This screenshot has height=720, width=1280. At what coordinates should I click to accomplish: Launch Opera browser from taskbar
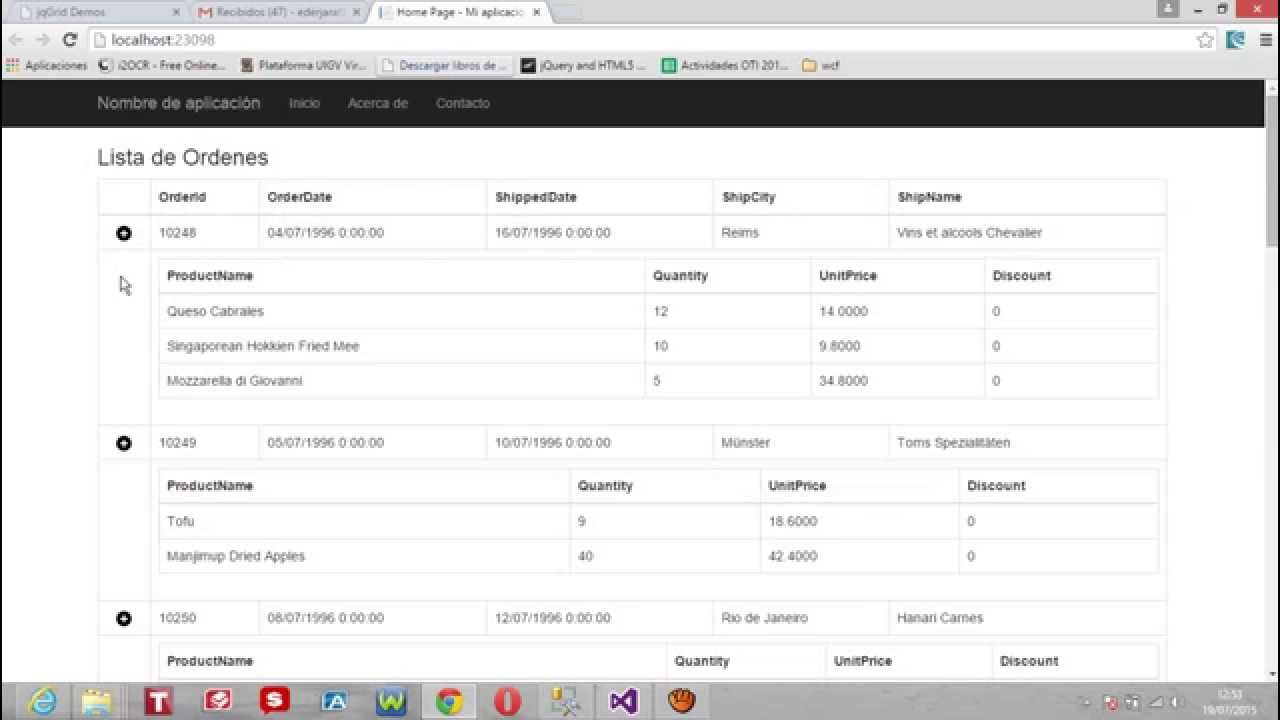(x=507, y=701)
